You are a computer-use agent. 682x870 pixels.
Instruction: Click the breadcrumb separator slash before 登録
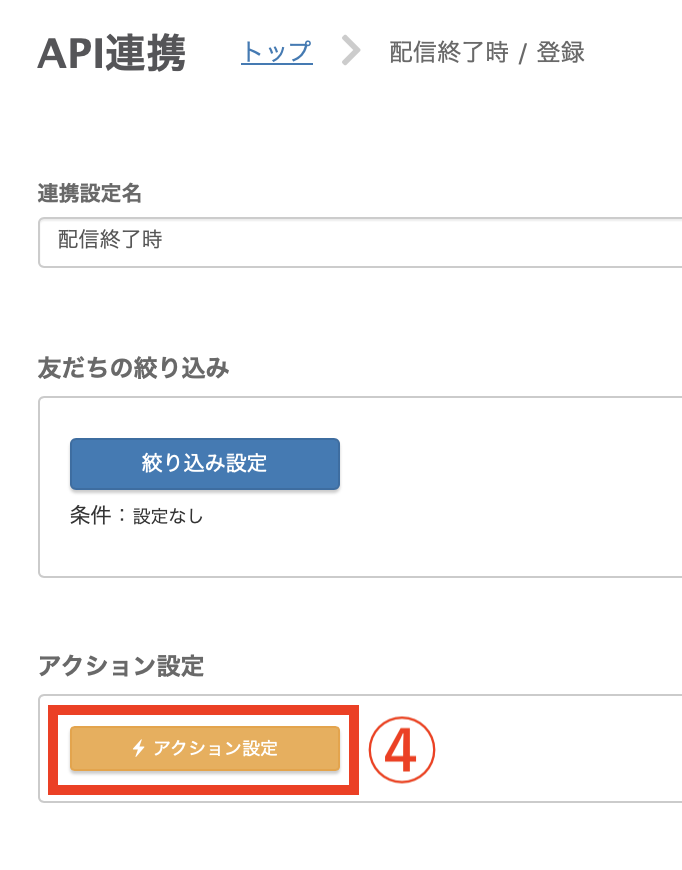(x=521, y=53)
